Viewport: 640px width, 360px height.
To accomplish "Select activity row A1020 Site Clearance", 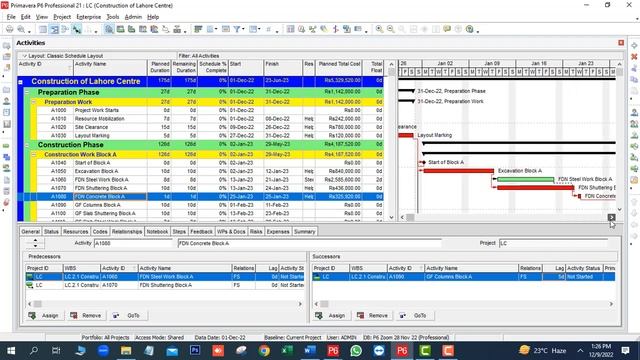I will pos(200,127).
